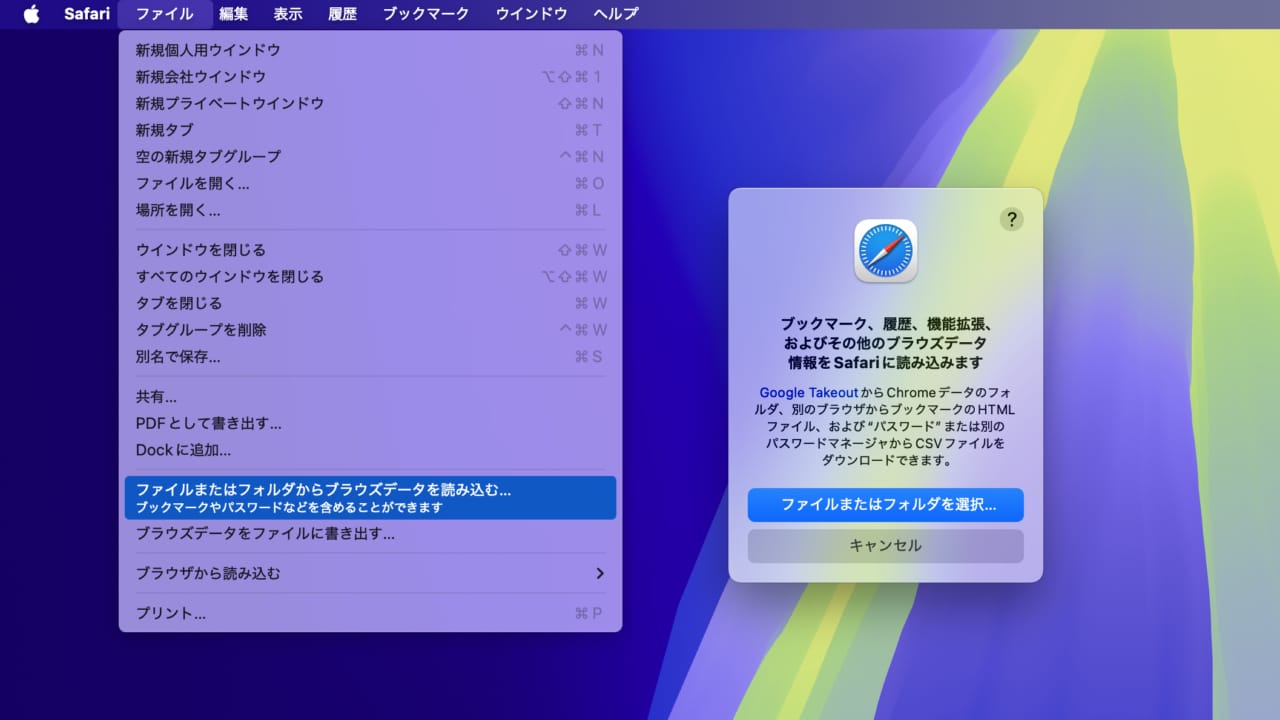The height and width of the screenshot is (720, 1280).
Task: Open the 履歴 menu
Action: pyautogui.click(x=342, y=14)
